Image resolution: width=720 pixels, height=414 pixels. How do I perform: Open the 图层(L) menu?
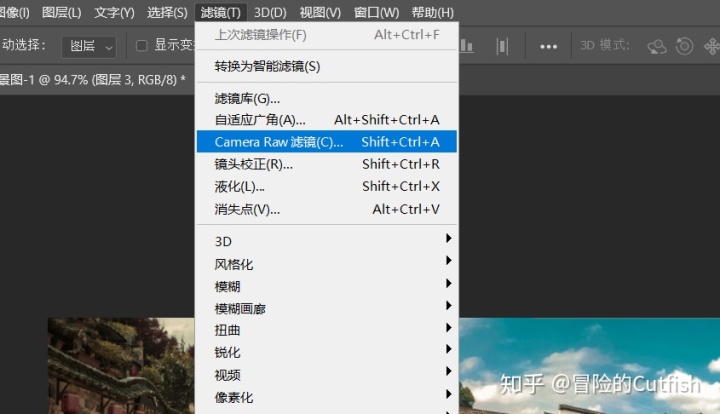[x=62, y=12]
